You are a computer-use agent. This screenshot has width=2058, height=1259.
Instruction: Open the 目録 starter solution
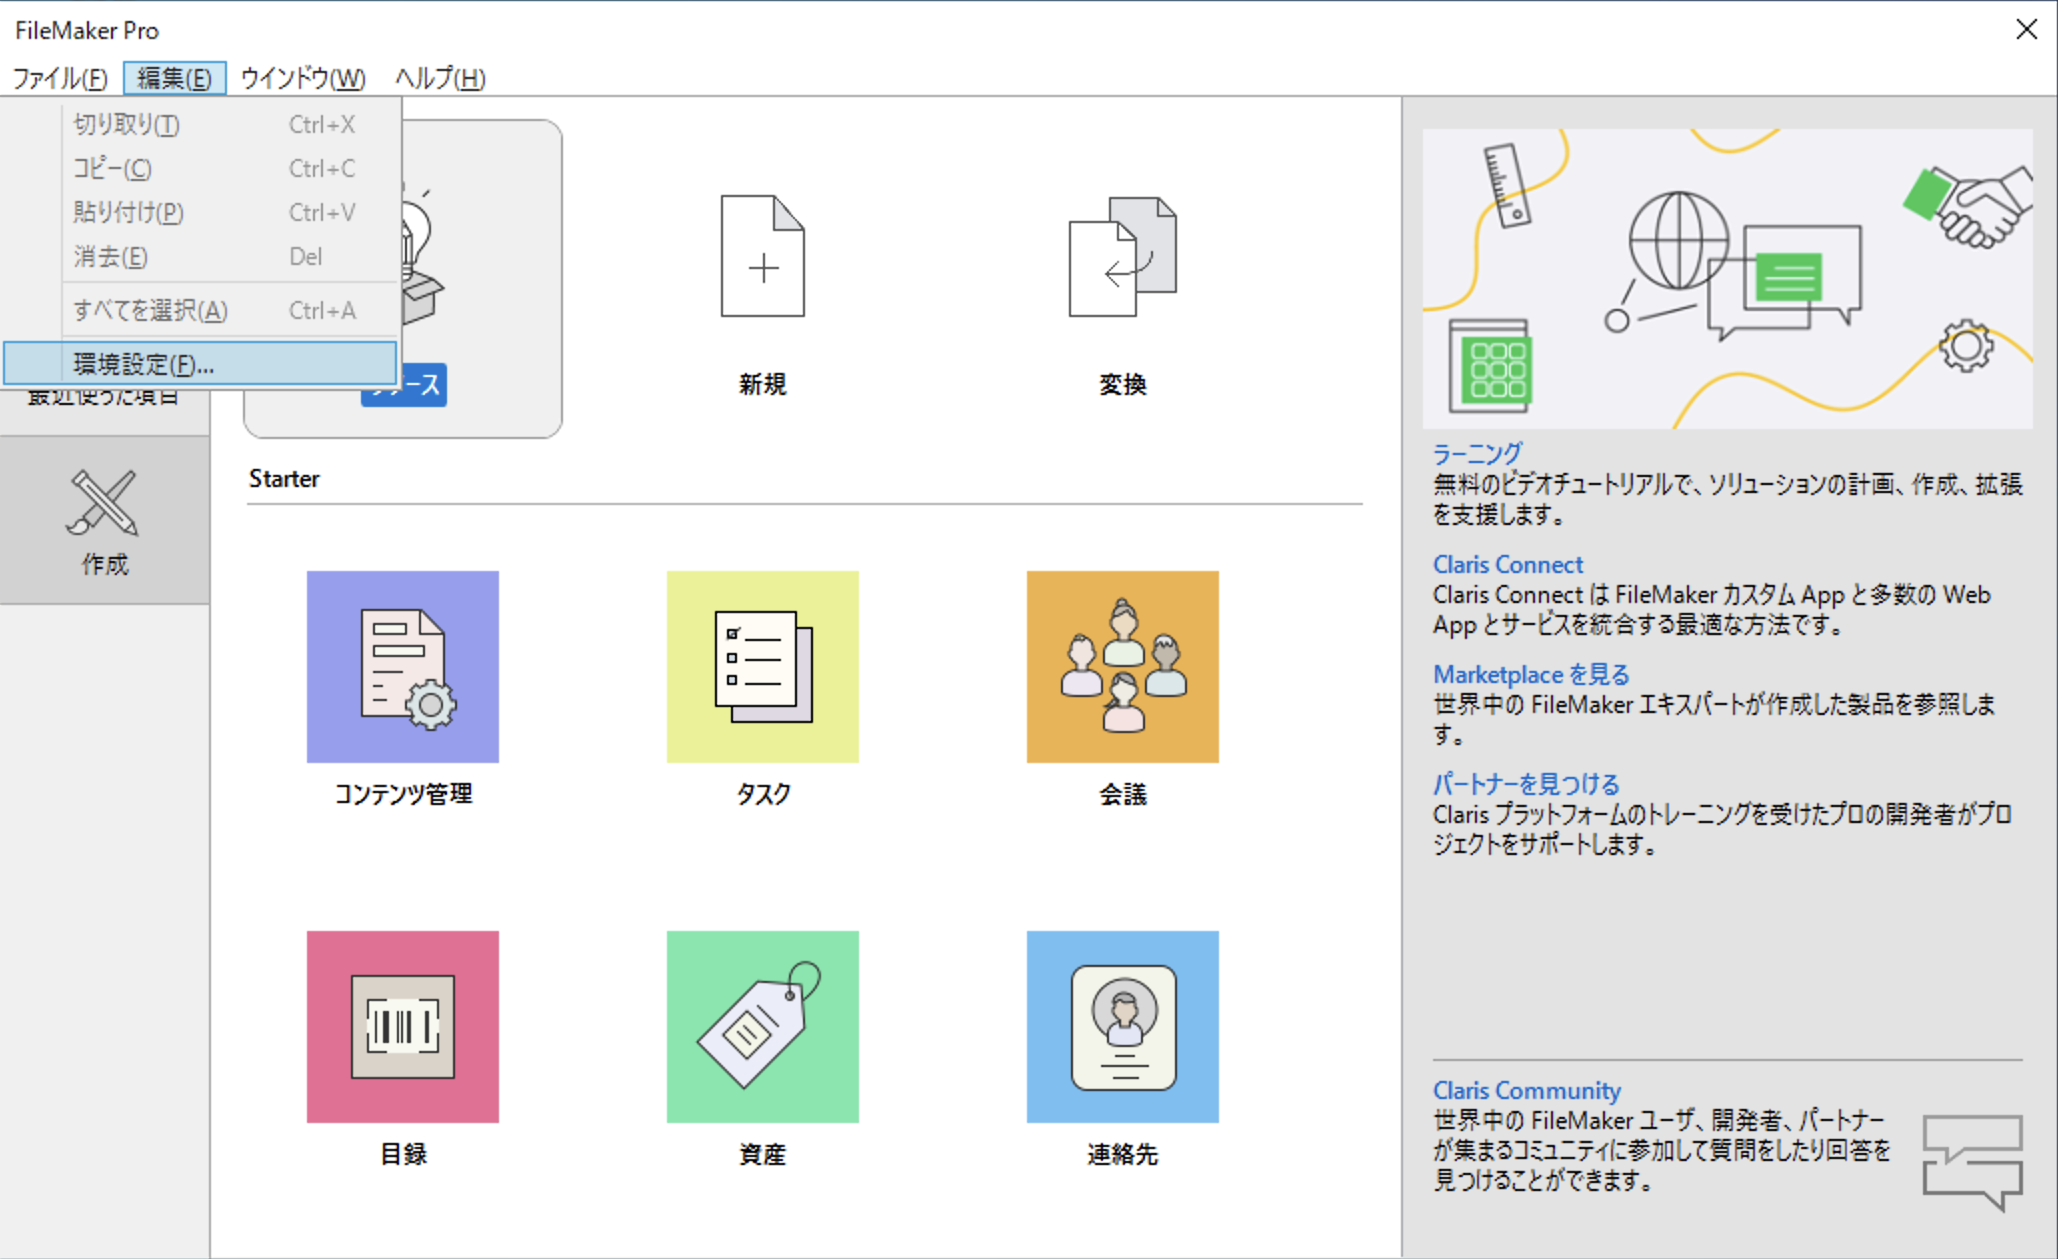(x=402, y=1025)
